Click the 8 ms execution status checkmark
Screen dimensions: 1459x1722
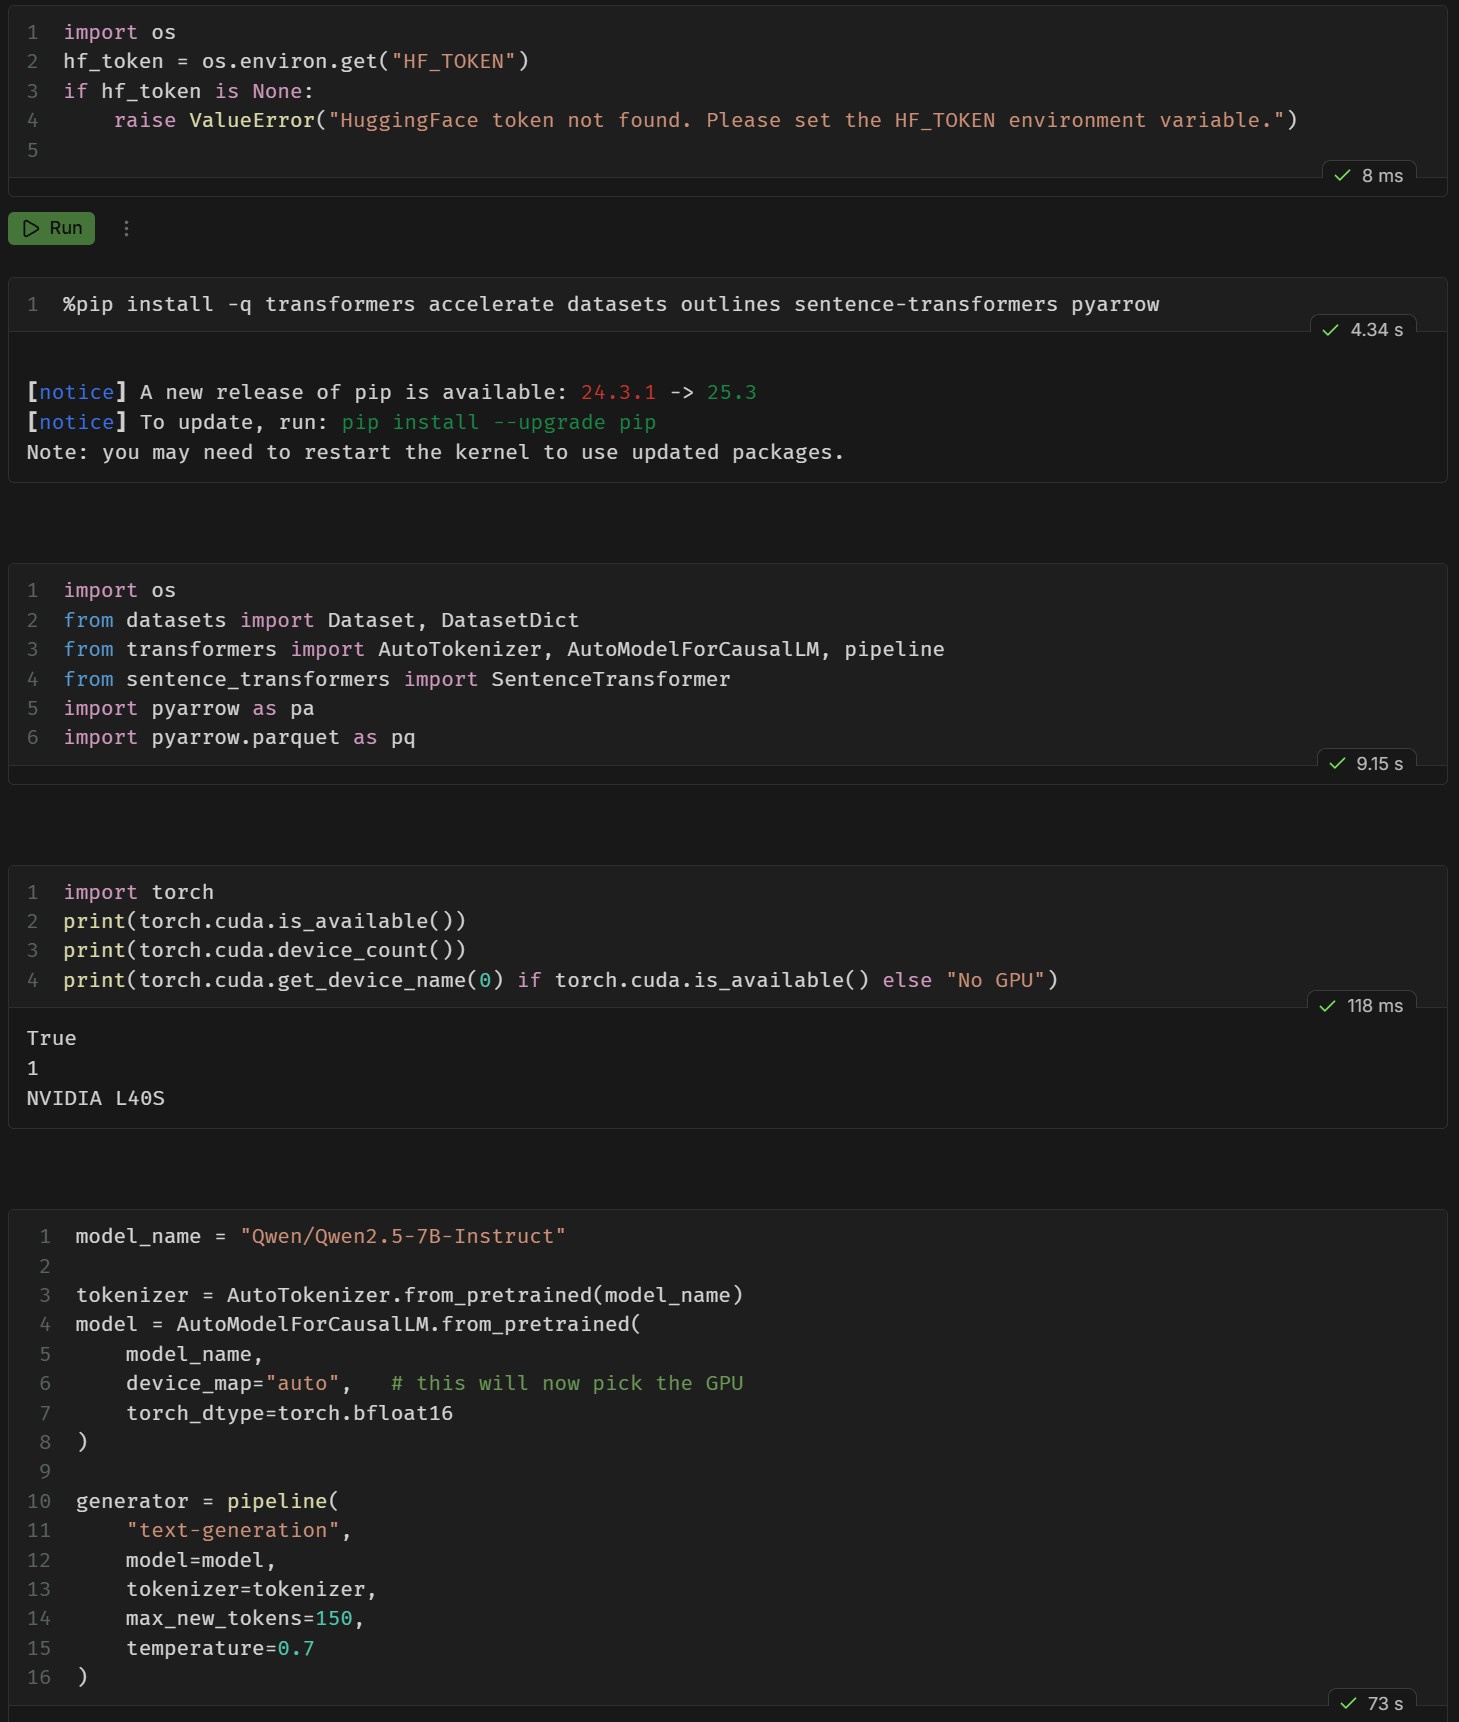pos(1342,175)
